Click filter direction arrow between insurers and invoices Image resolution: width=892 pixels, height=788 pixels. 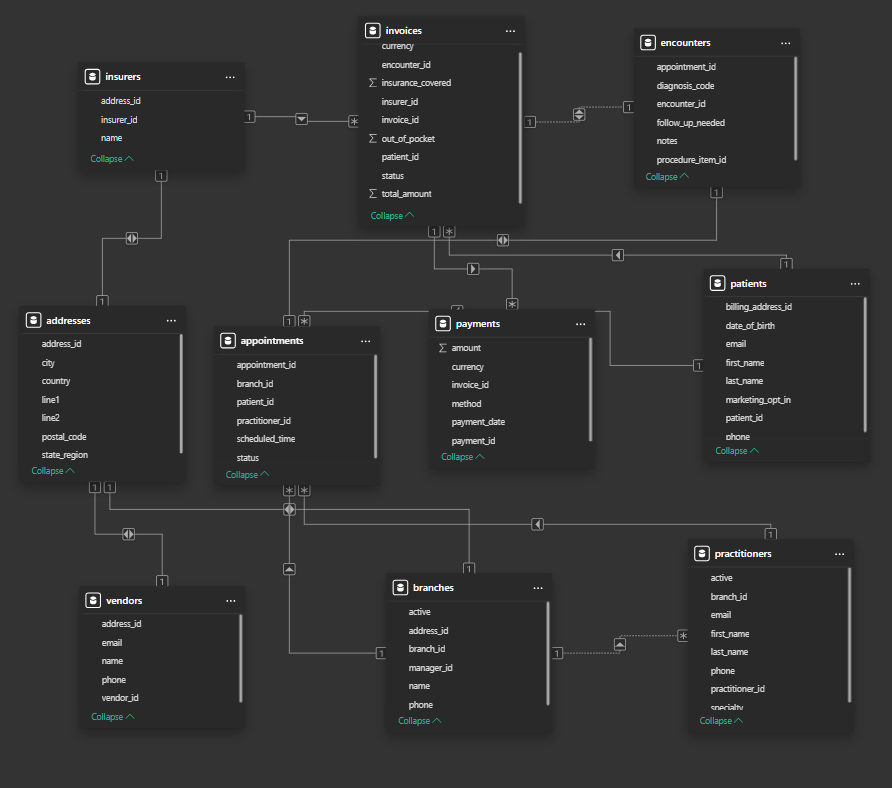coord(302,119)
